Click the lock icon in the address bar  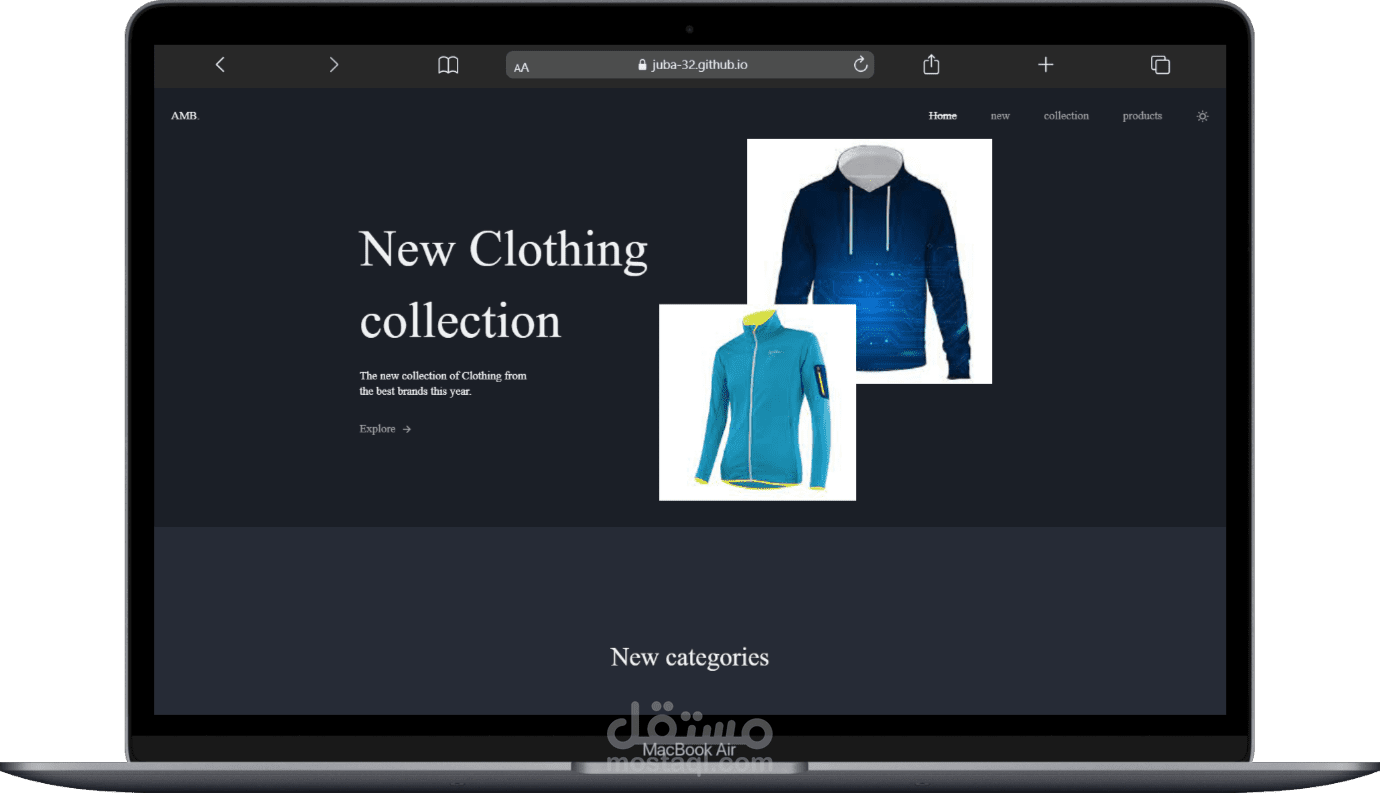[x=642, y=65]
